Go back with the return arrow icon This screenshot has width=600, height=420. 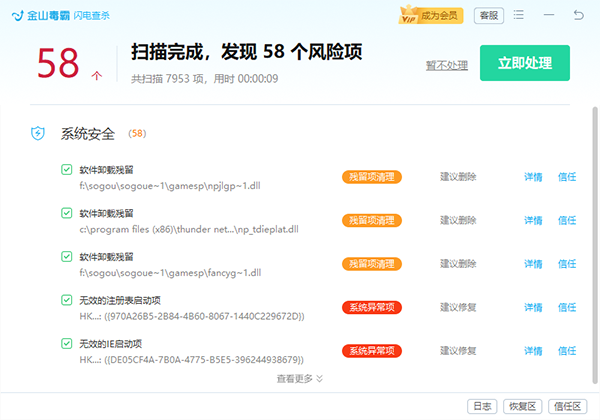pyautogui.click(x=579, y=15)
